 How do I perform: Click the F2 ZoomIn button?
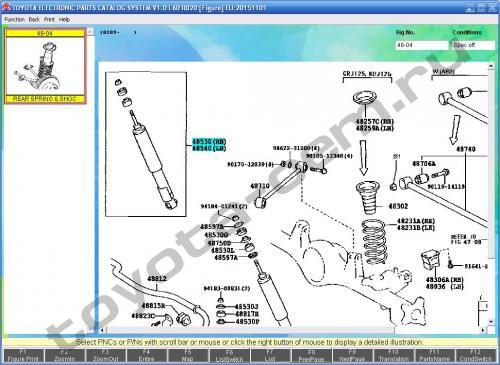pyautogui.click(x=64, y=356)
